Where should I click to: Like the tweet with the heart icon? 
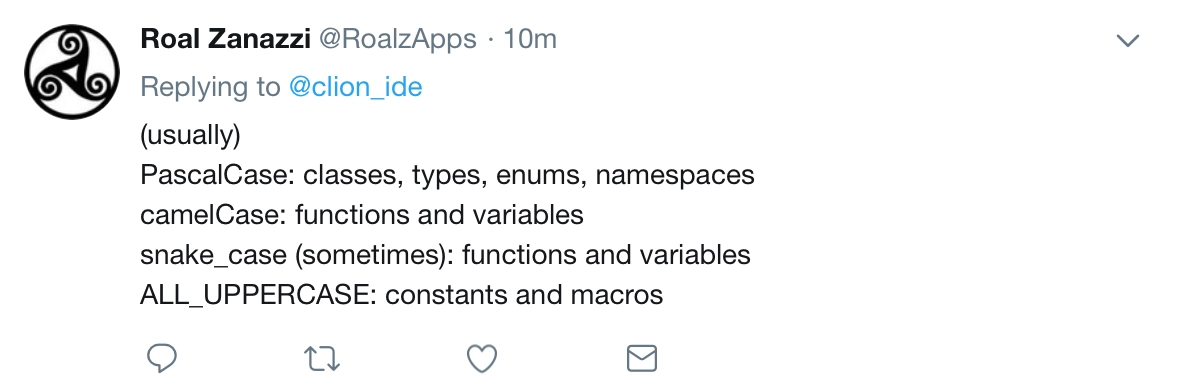(482, 358)
